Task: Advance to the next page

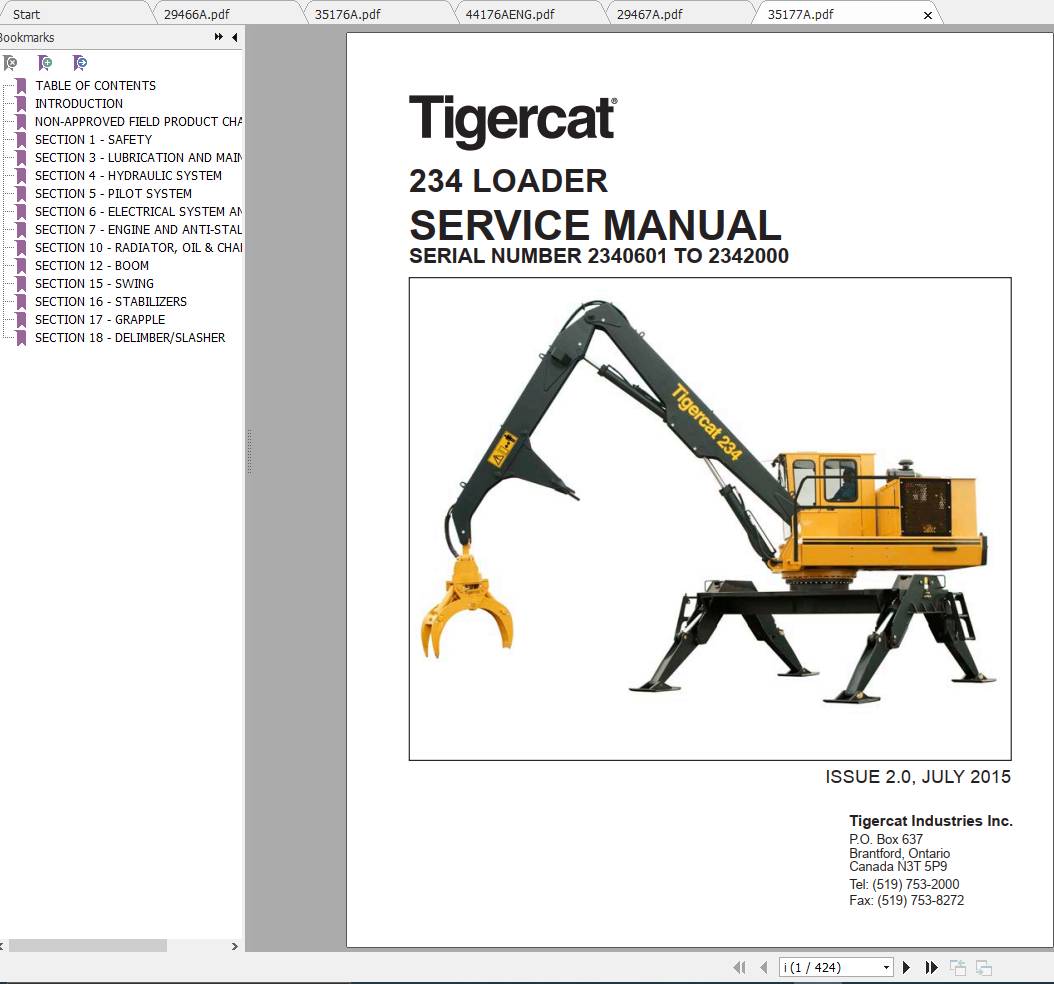Action: click(x=906, y=967)
